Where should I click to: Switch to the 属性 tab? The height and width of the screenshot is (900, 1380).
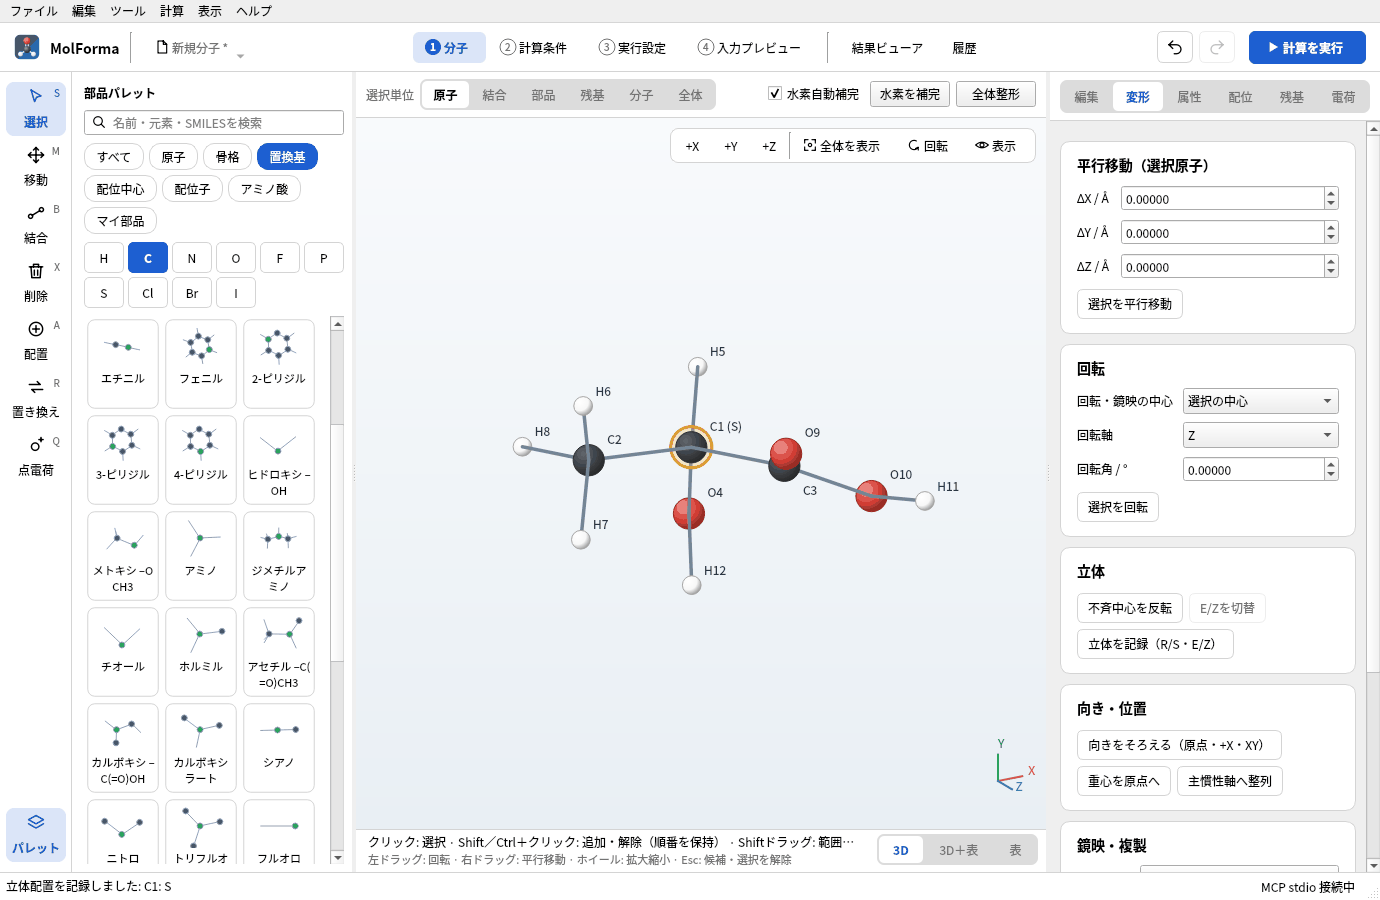(x=1189, y=97)
